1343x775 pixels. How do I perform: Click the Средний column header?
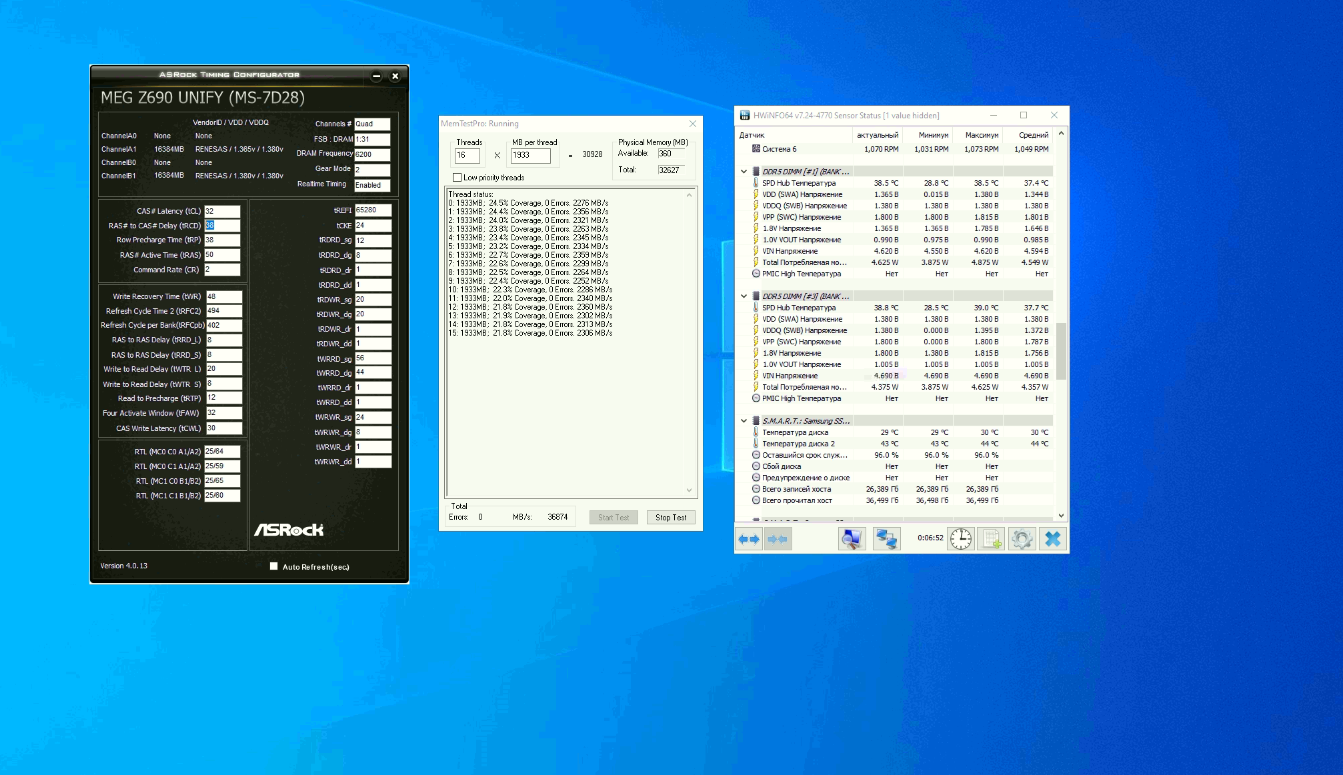(1027, 134)
